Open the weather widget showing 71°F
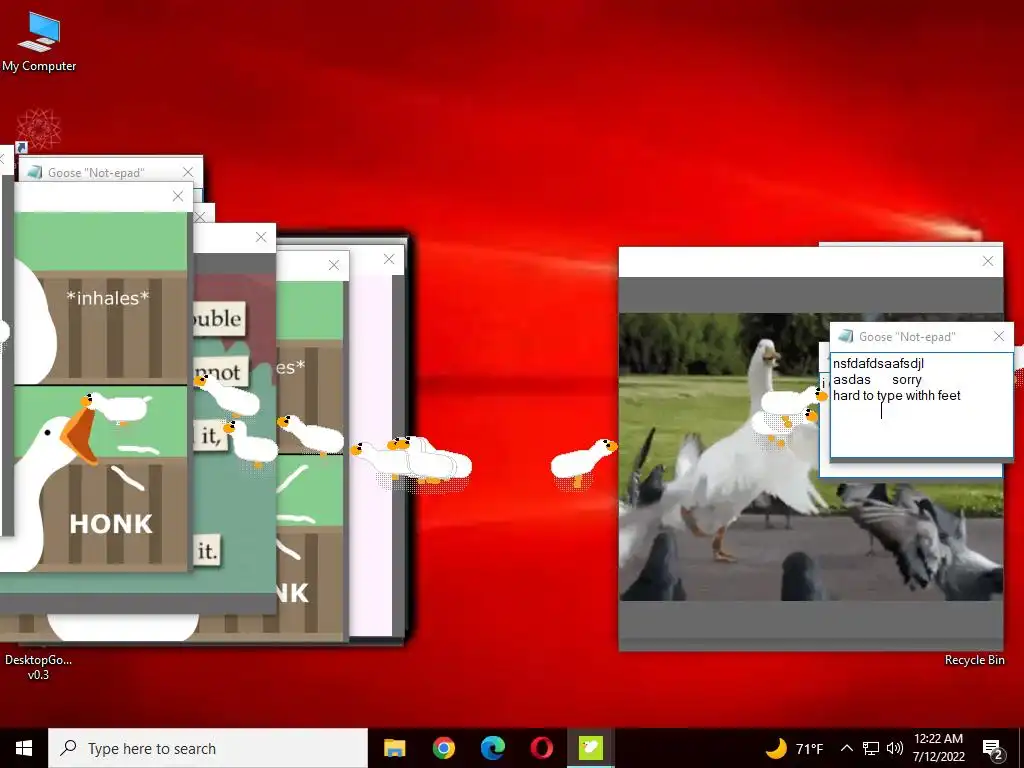 [x=795, y=748]
